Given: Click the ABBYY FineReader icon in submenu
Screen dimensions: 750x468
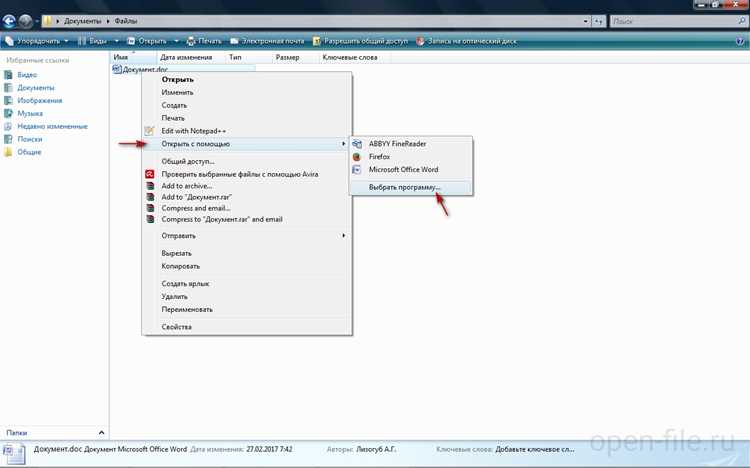Looking at the screenshot, I should pyautogui.click(x=357, y=144).
